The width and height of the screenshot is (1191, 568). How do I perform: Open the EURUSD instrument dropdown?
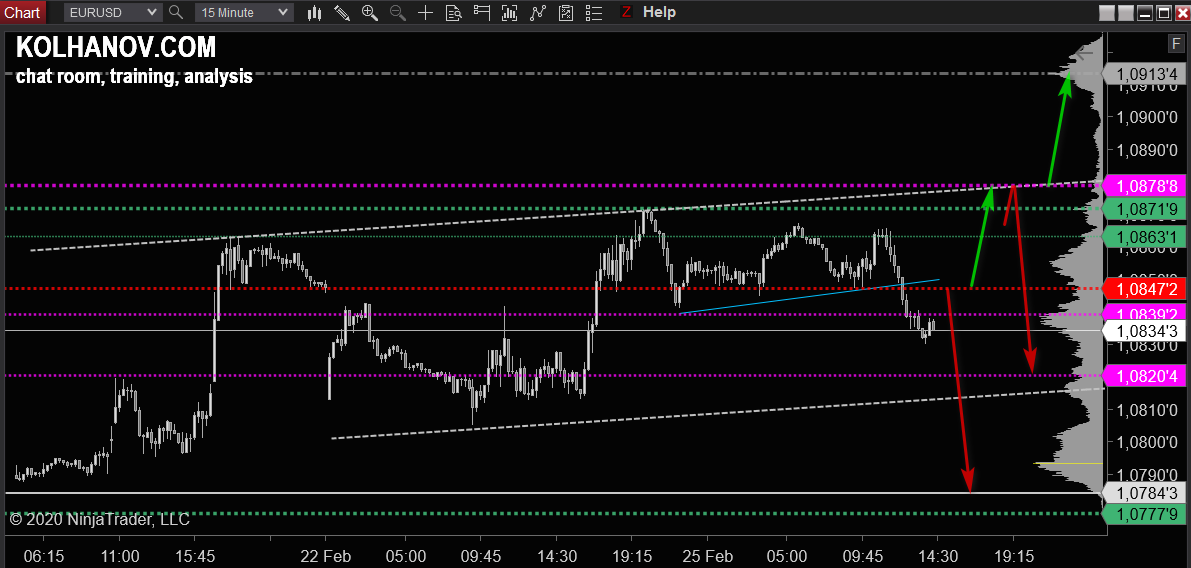coord(112,12)
